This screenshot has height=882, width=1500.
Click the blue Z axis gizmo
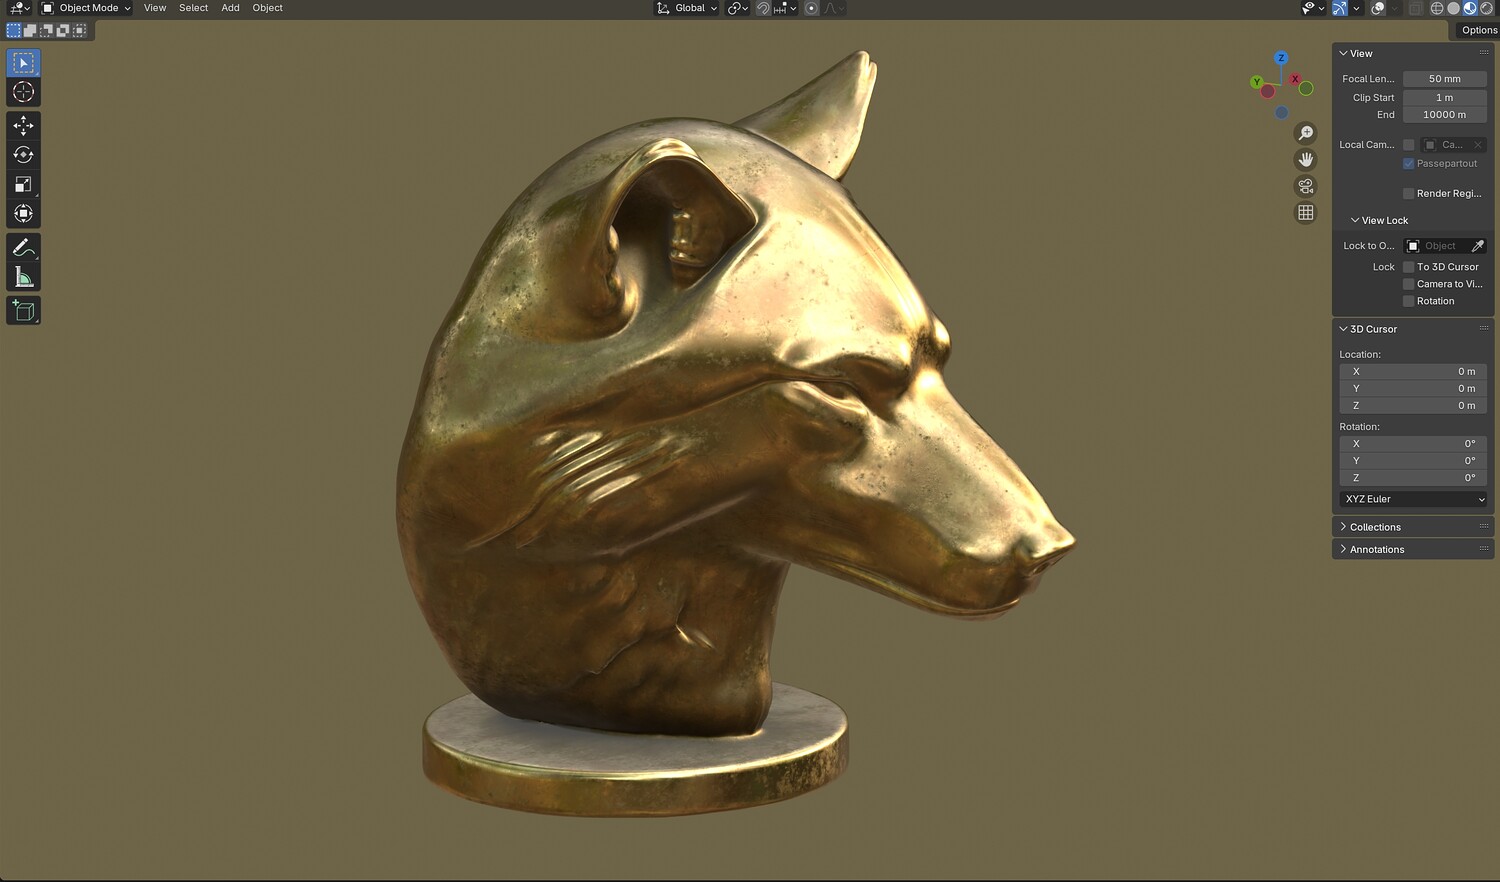pos(1281,58)
